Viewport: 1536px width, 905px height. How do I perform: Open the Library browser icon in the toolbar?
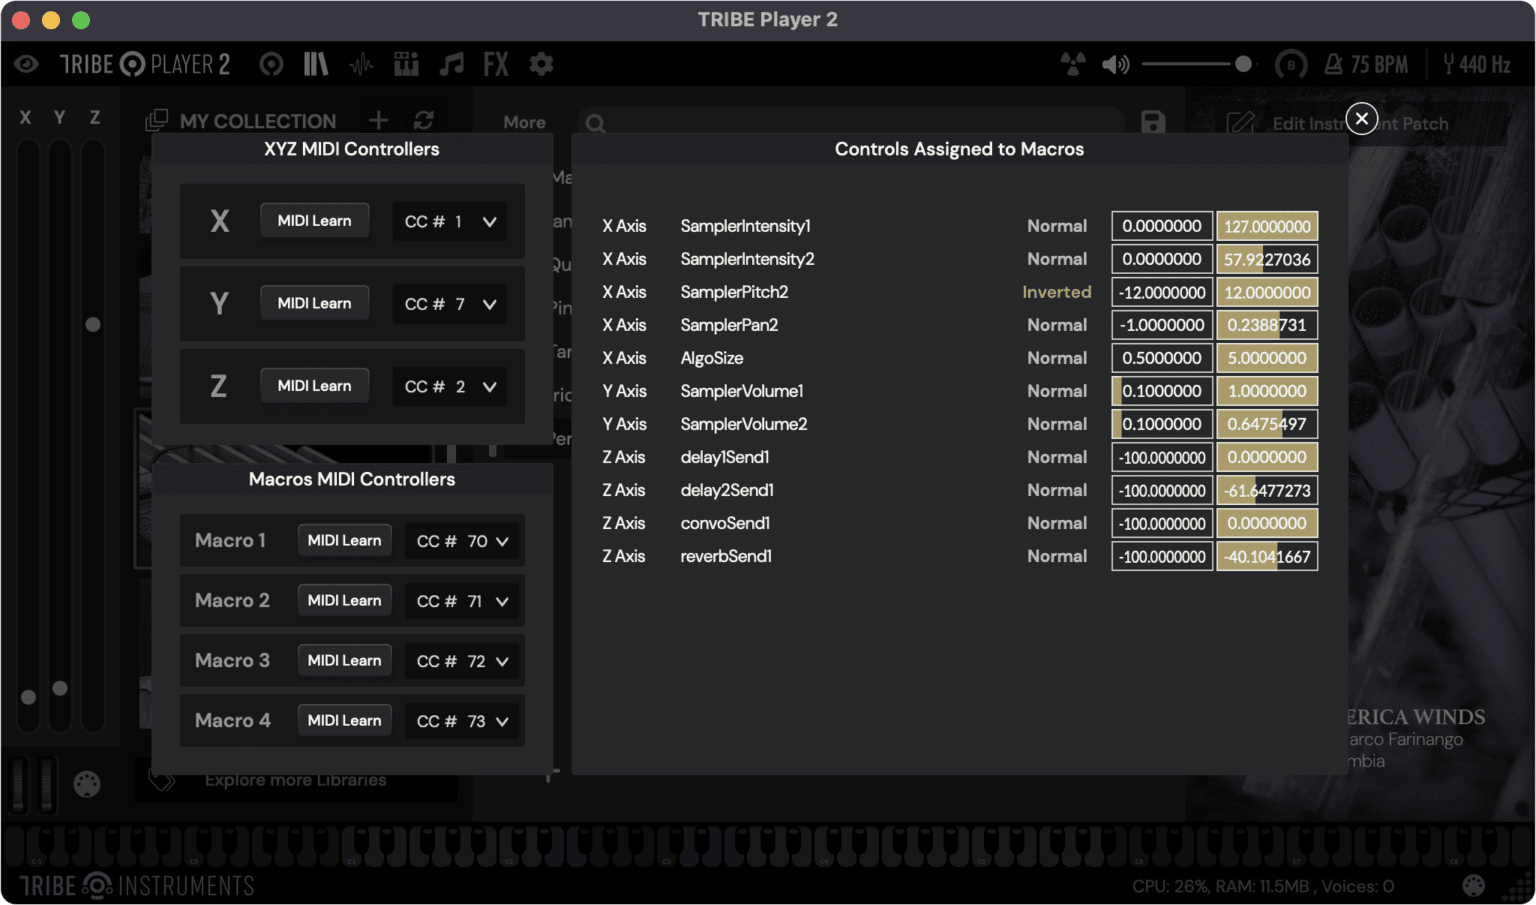tap(316, 64)
